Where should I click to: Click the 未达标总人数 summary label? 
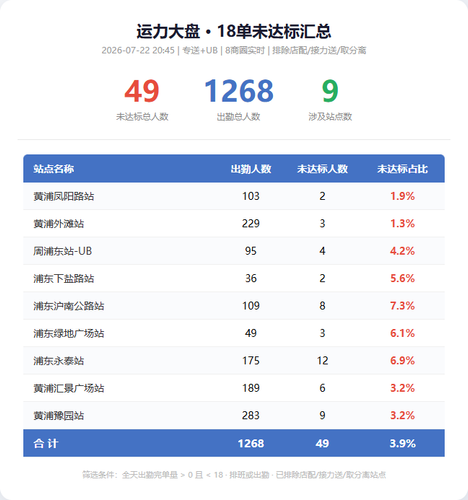click(x=142, y=117)
